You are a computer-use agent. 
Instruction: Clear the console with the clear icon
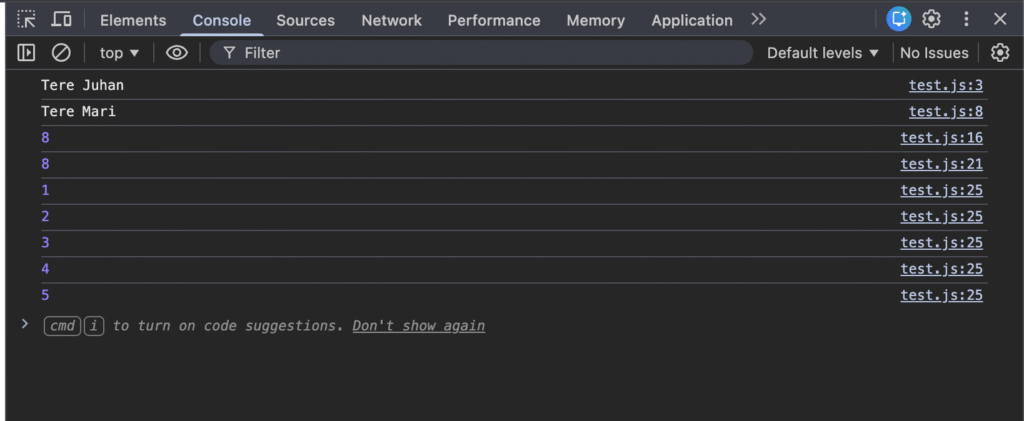(61, 53)
